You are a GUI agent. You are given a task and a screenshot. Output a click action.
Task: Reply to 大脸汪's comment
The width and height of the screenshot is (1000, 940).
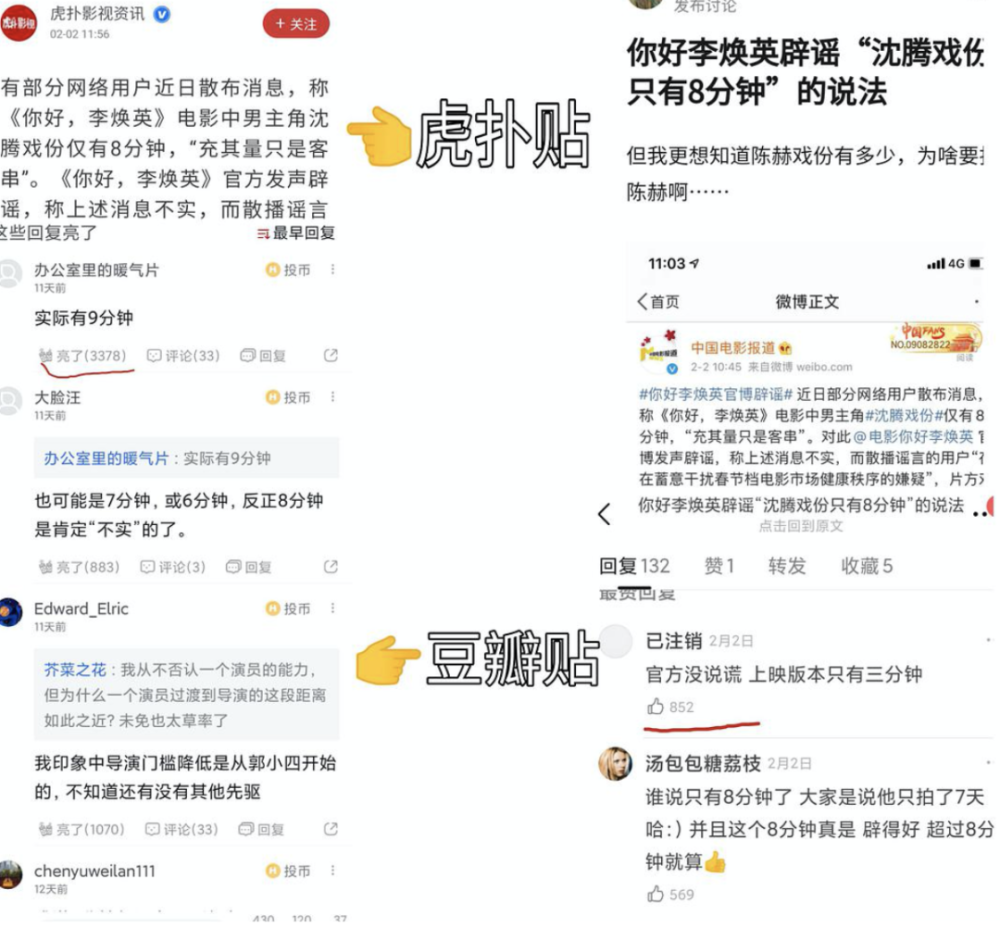[x=249, y=567]
